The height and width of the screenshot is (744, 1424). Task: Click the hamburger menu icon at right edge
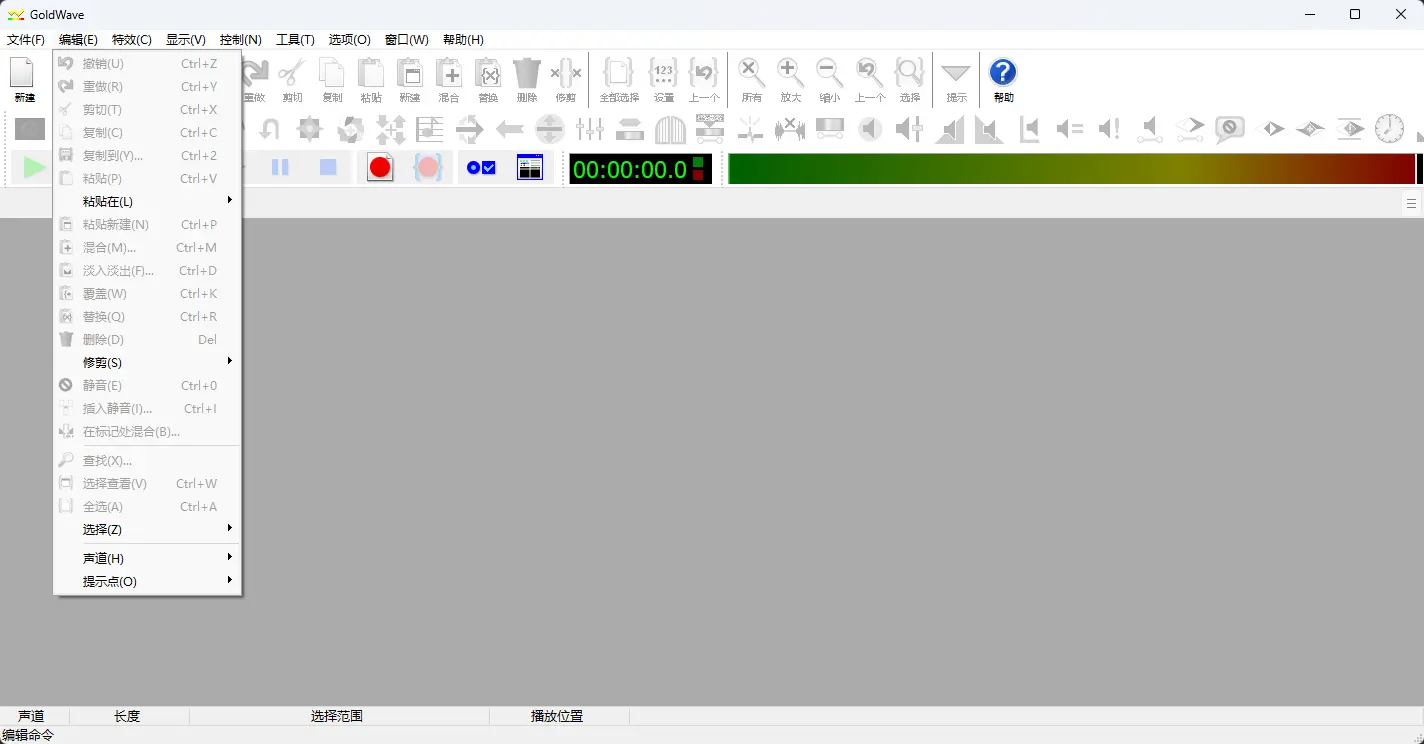click(1411, 204)
